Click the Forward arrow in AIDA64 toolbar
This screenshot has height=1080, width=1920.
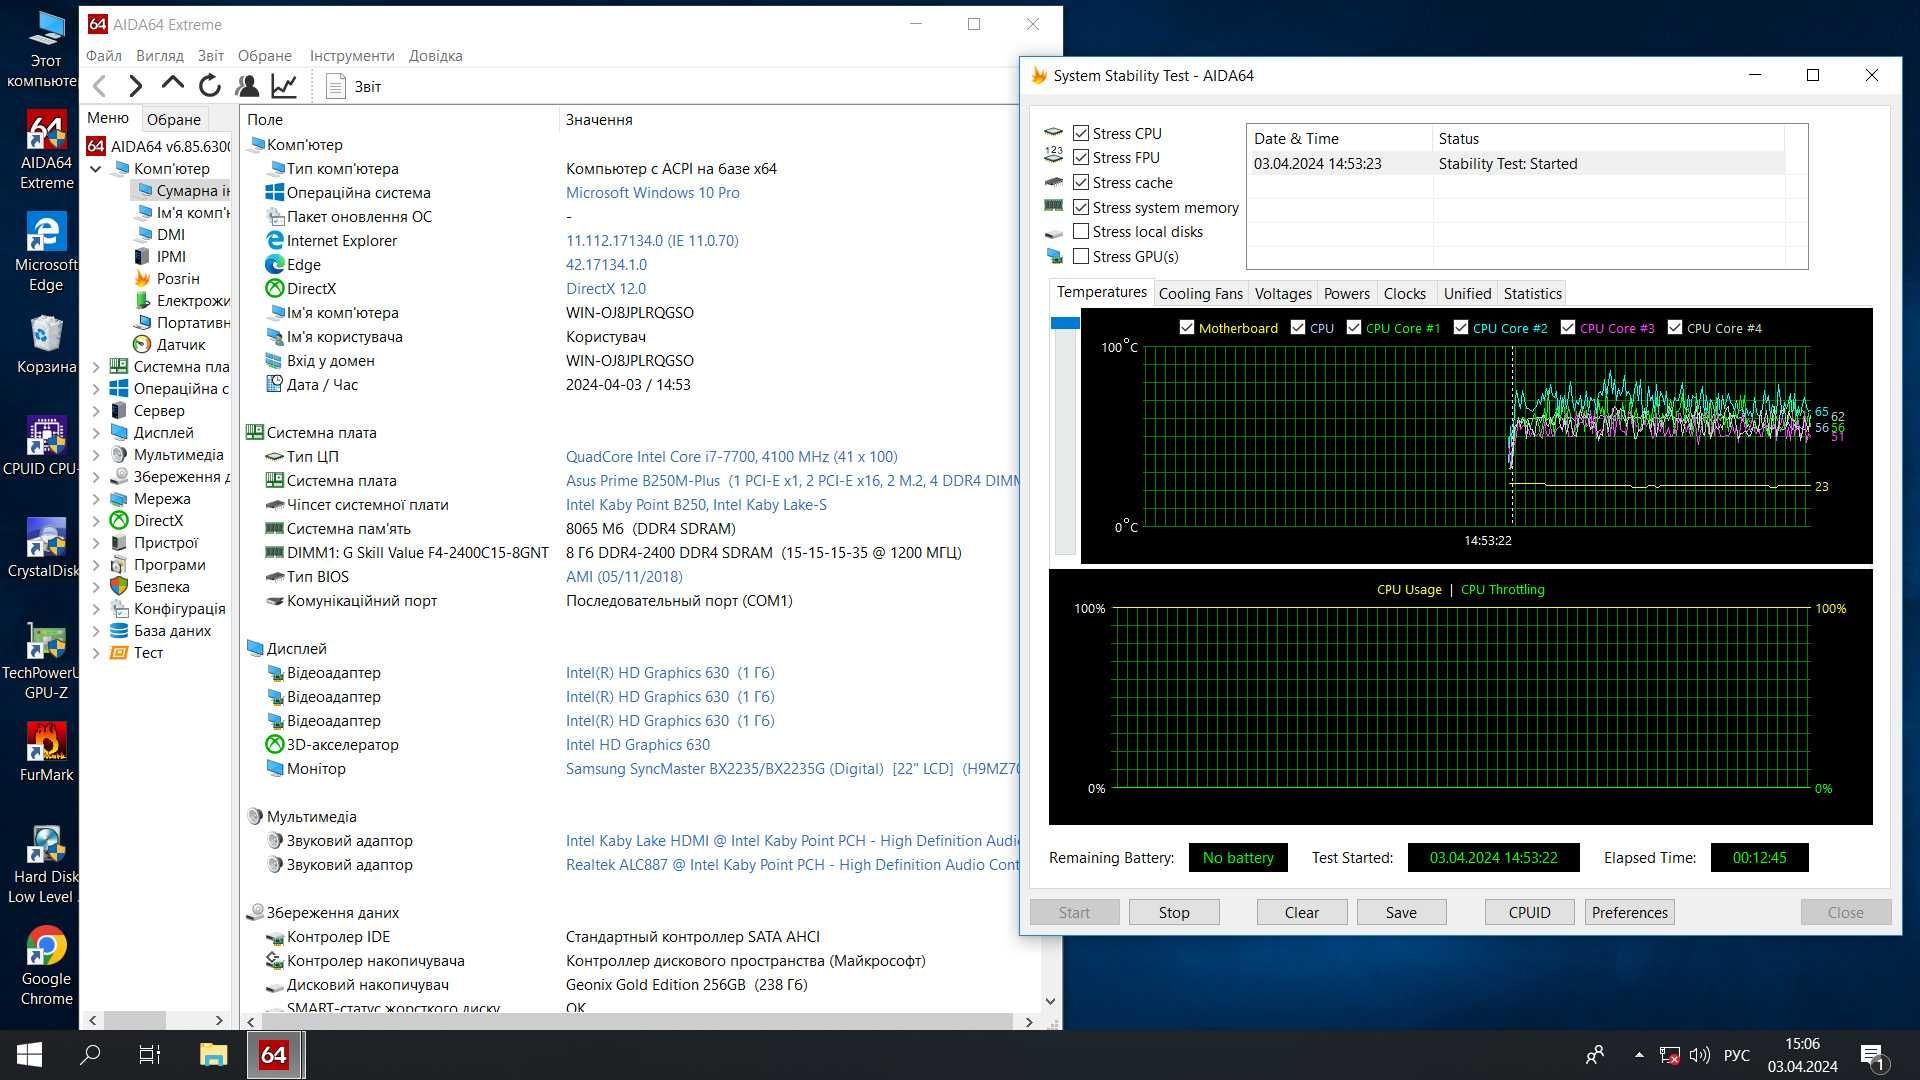click(136, 87)
